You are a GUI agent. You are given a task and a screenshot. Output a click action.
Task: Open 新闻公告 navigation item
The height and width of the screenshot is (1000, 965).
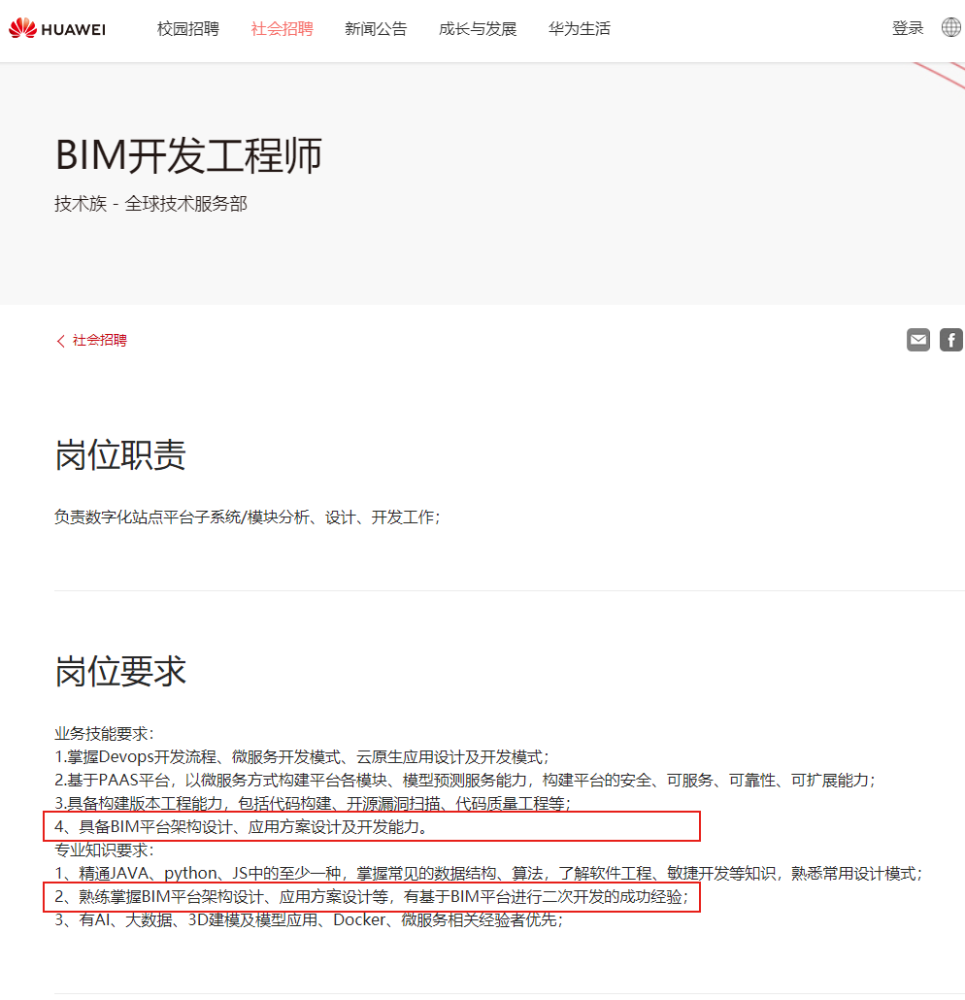(x=376, y=29)
